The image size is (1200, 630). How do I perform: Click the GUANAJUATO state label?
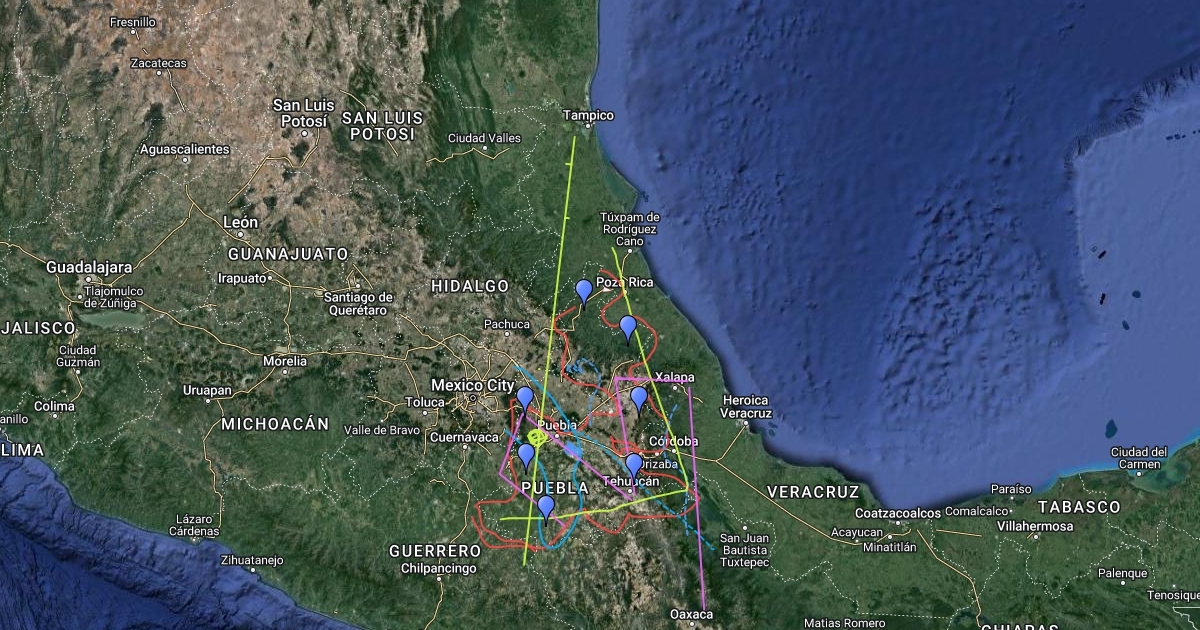point(288,254)
